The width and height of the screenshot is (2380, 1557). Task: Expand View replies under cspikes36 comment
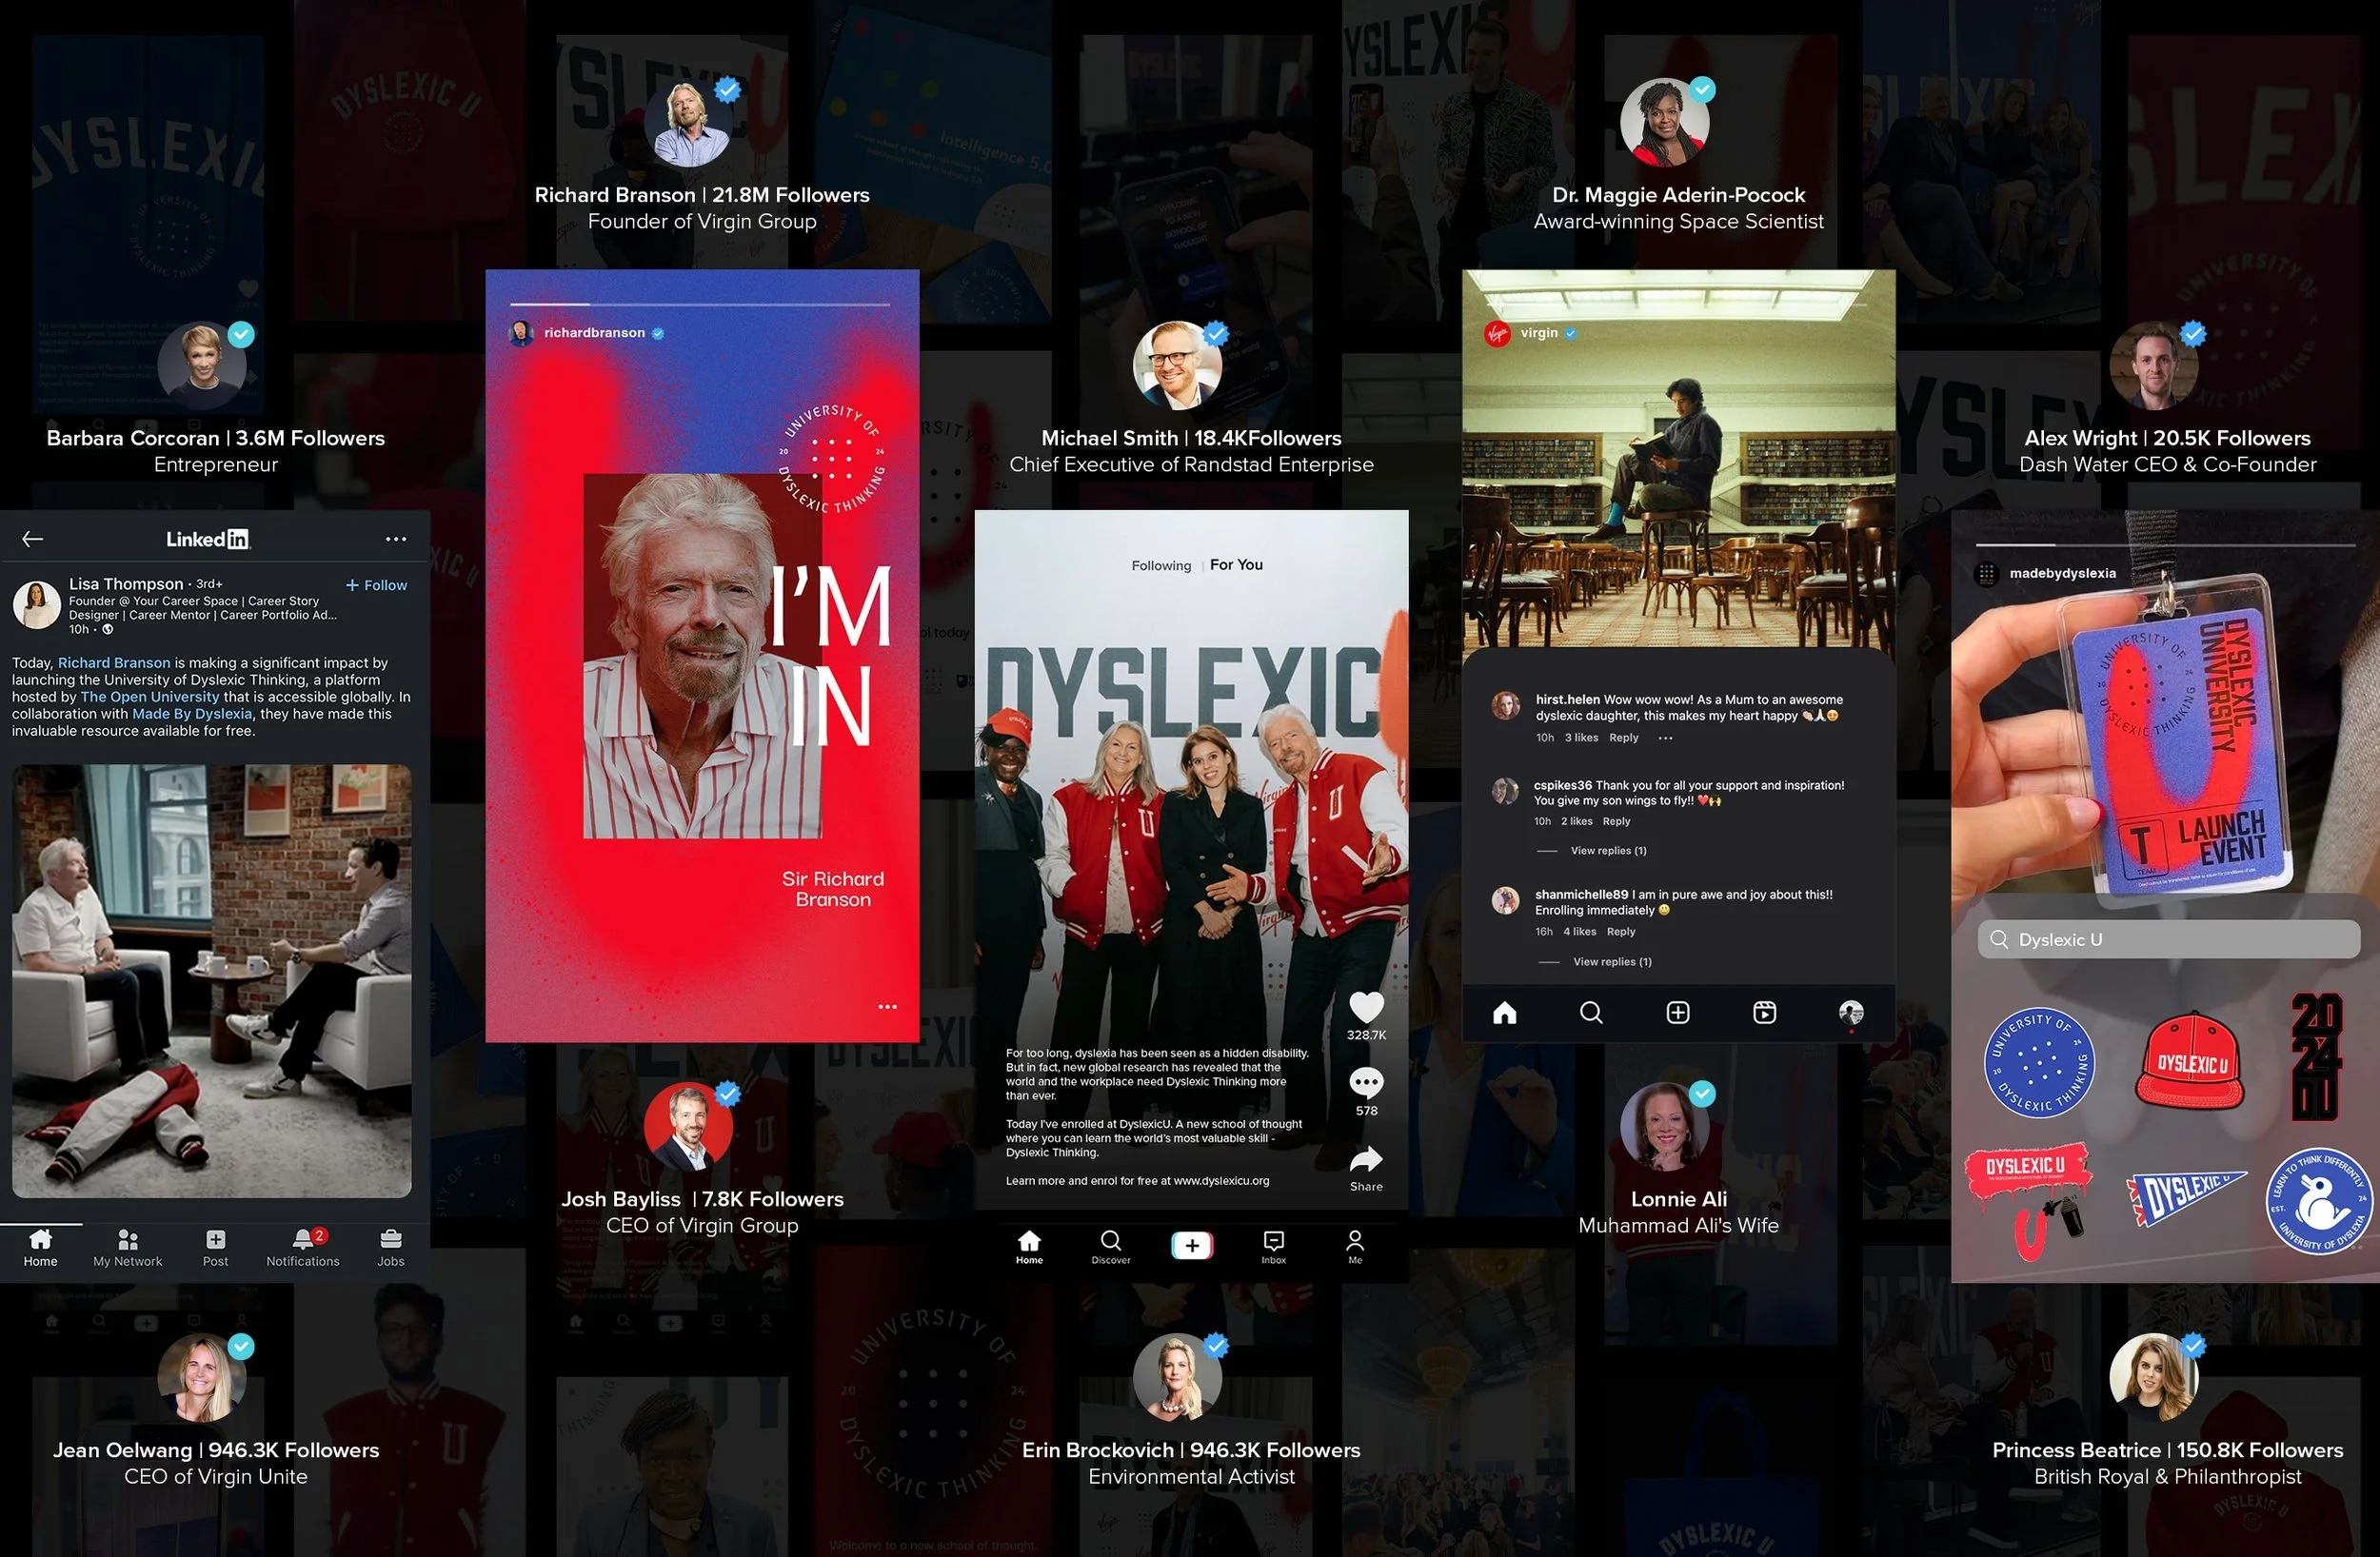pyautogui.click(x=1608, y=851)
